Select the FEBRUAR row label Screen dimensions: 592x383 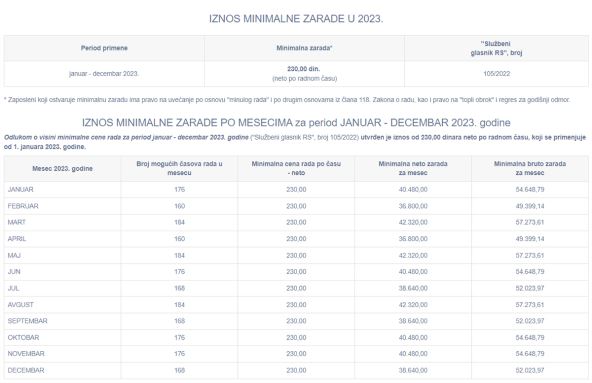click(23, 206)
